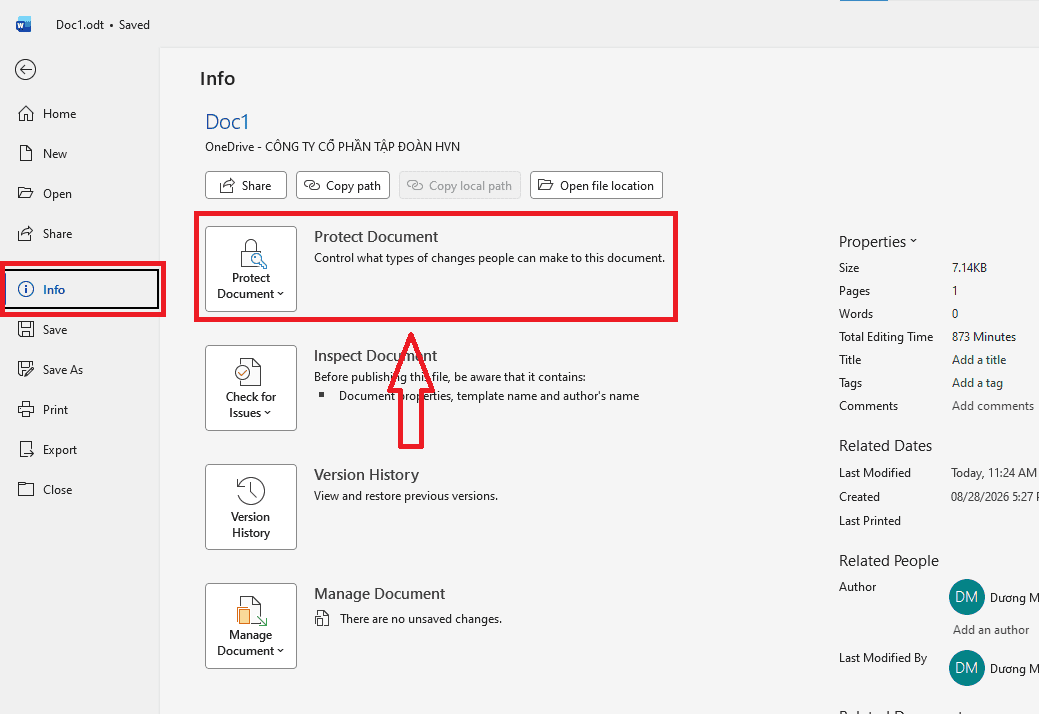Open the Export page
This screenshot has width=1039, height=714.
80,450
